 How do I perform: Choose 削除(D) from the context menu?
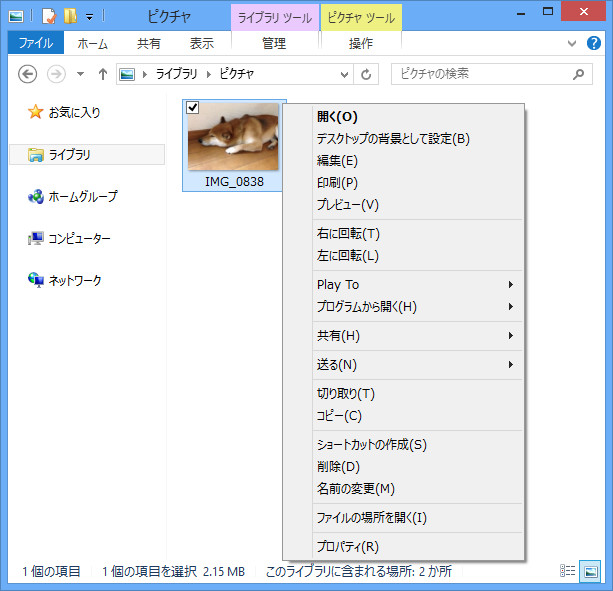click(403, 467)
